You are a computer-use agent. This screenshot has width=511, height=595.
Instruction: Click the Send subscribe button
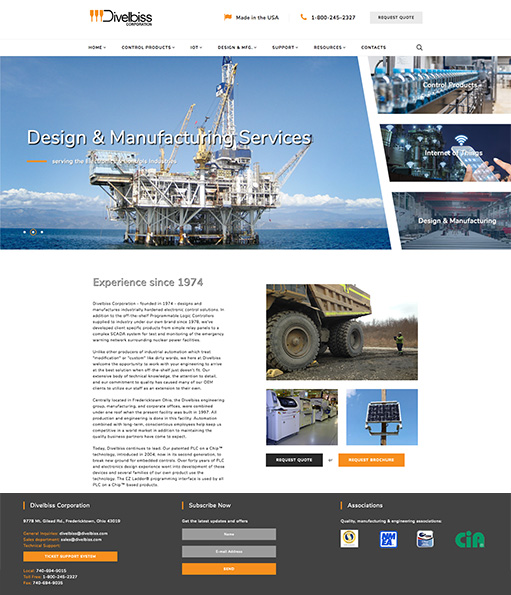(x=229, y=569)
